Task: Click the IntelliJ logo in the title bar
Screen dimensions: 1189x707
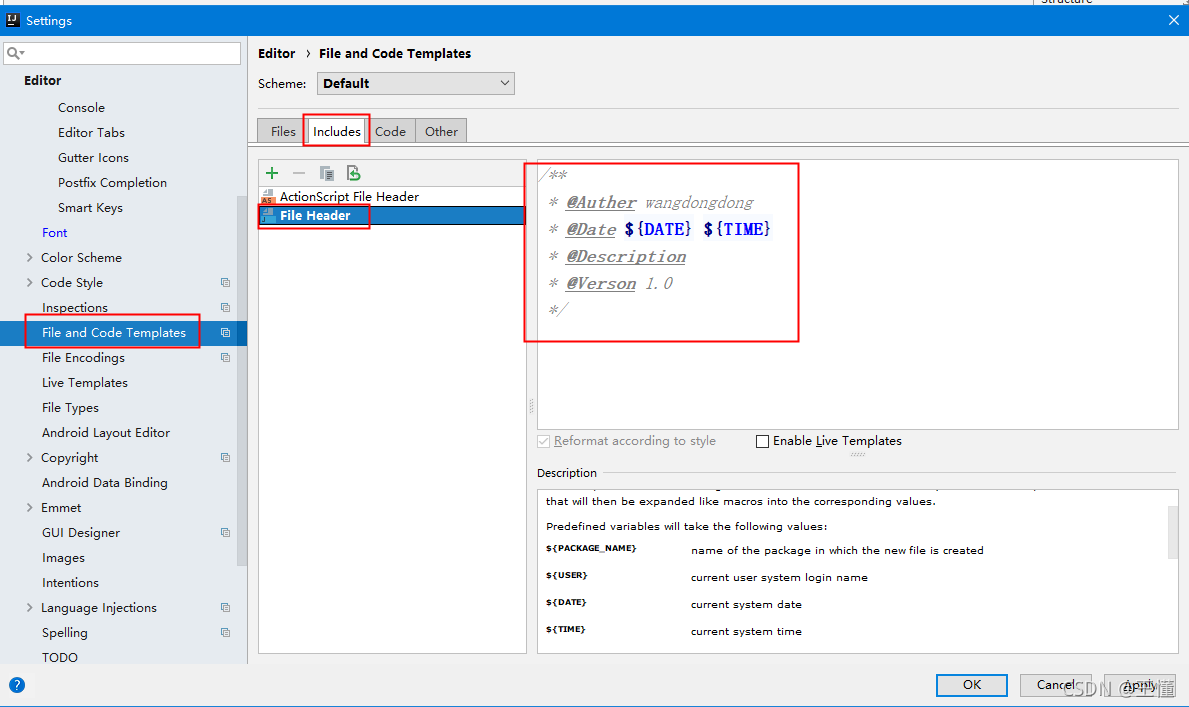Action: (13, 20)
